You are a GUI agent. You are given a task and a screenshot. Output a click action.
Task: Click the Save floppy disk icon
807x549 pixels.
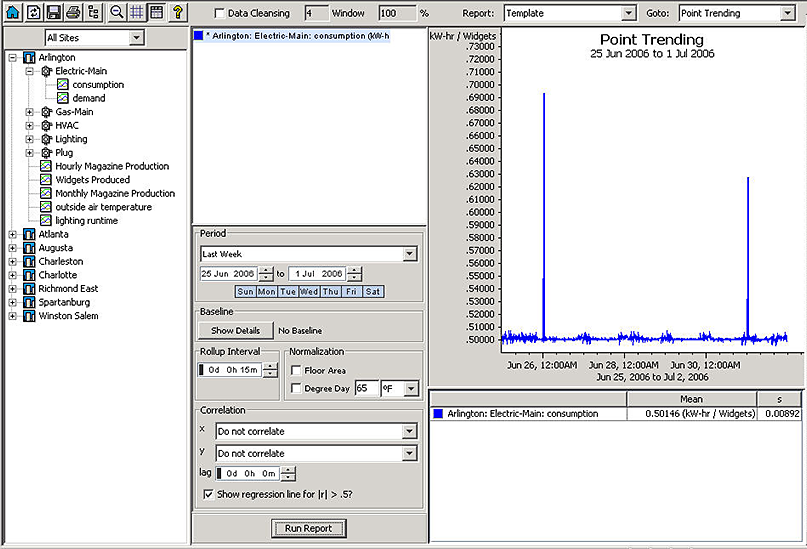[x=52, y=13]
